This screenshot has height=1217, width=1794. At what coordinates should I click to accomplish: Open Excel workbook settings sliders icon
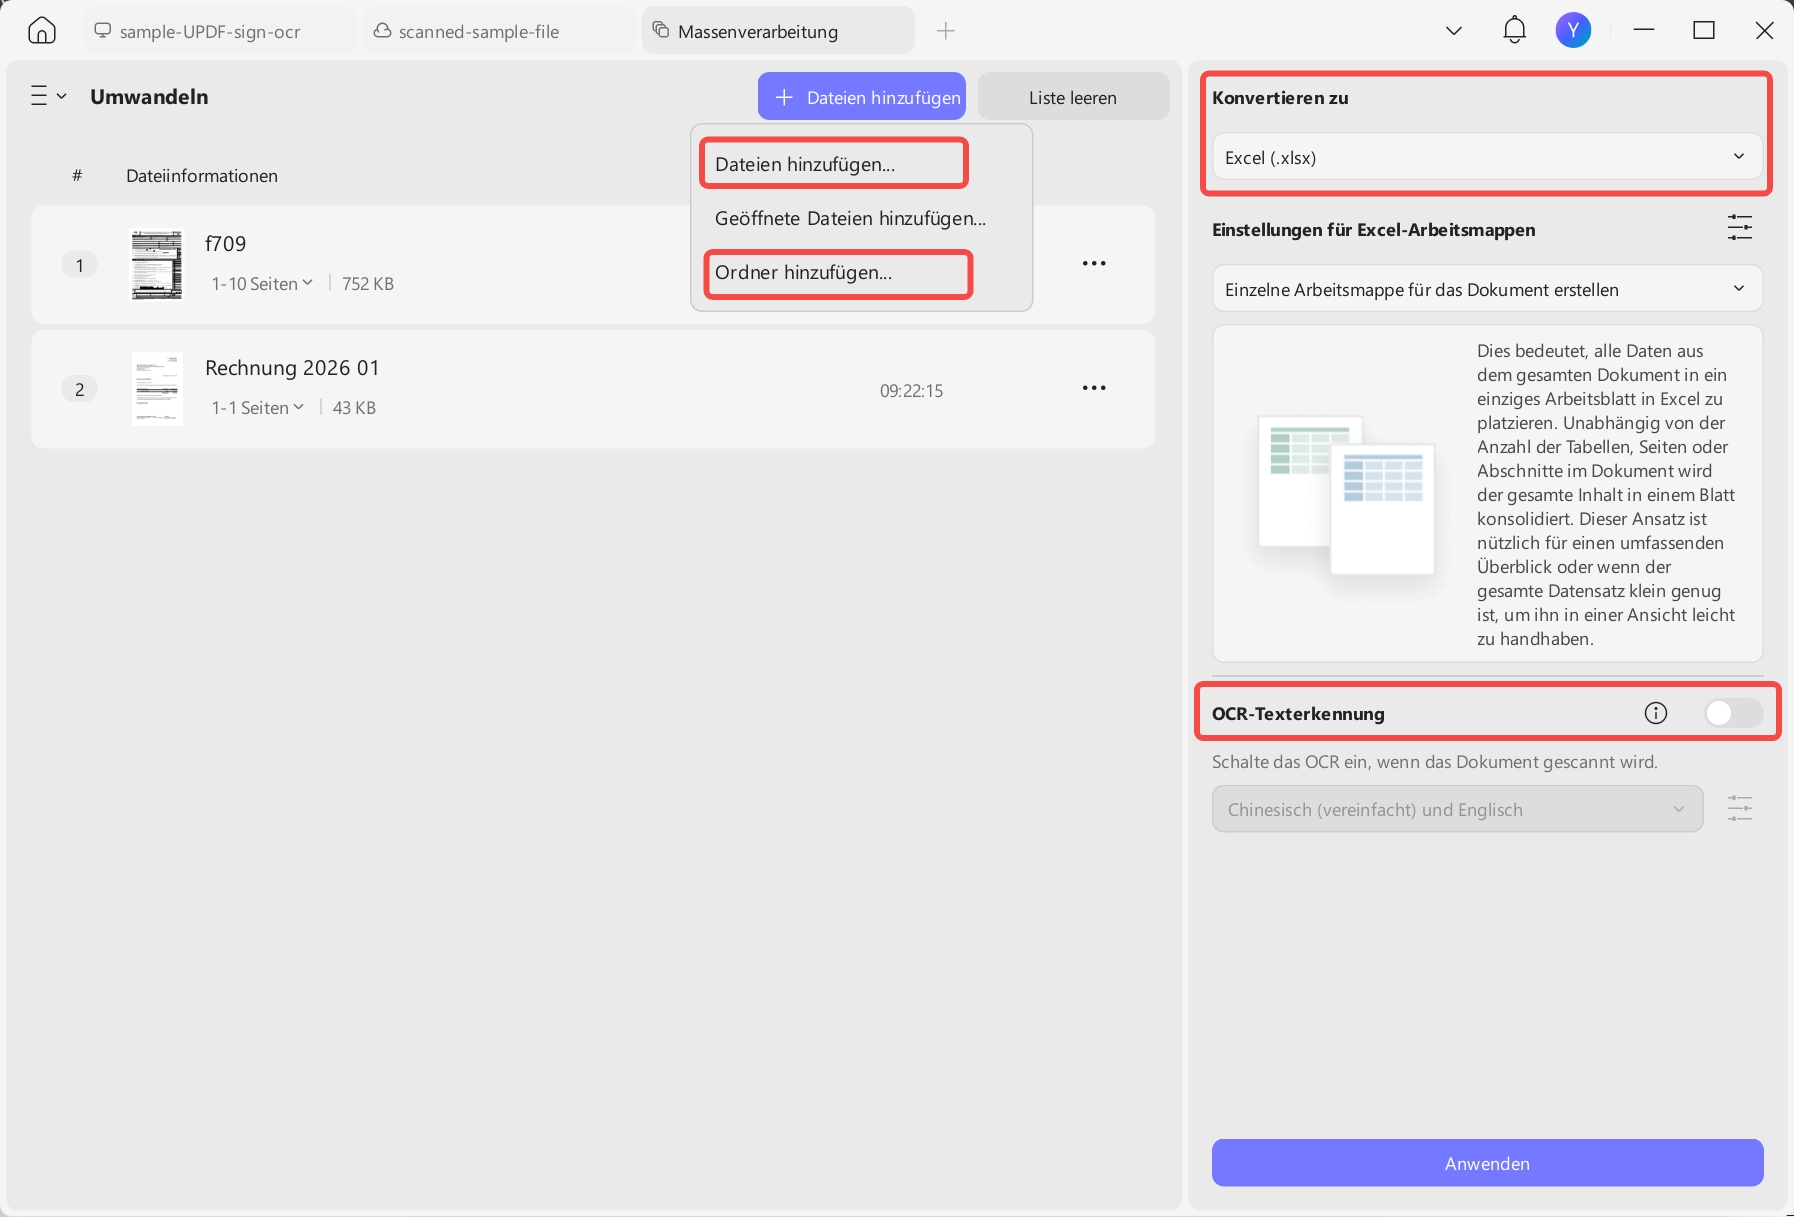pyautogui.click(x=1740, y=228)
